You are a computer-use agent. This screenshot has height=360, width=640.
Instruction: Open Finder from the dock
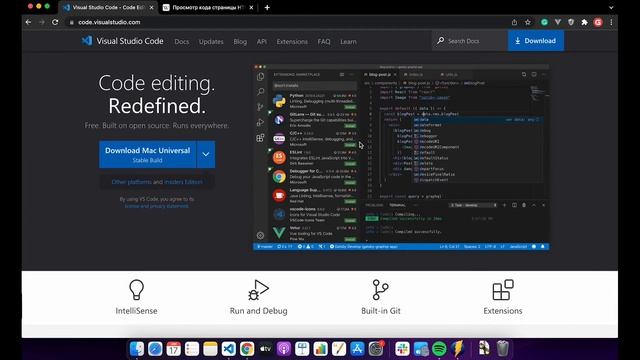pyautogui.click(x=137, y=349)
